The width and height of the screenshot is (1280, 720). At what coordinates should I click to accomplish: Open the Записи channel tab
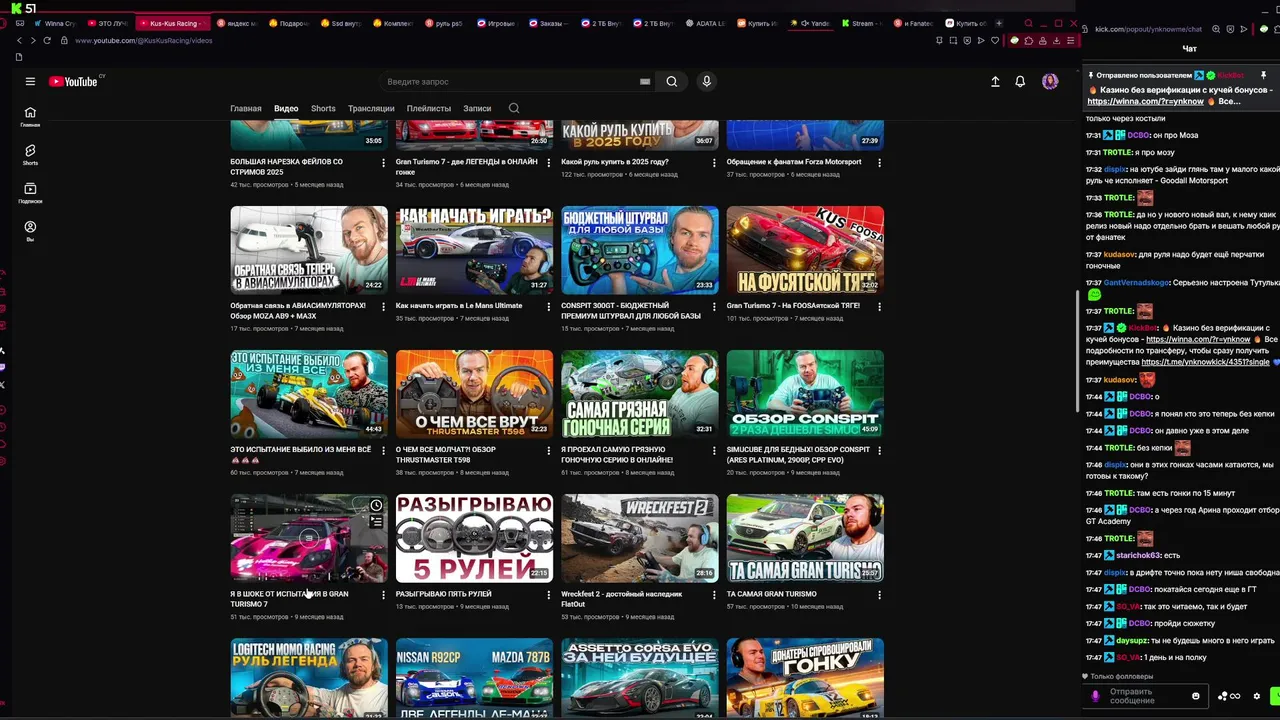(477, 108)
